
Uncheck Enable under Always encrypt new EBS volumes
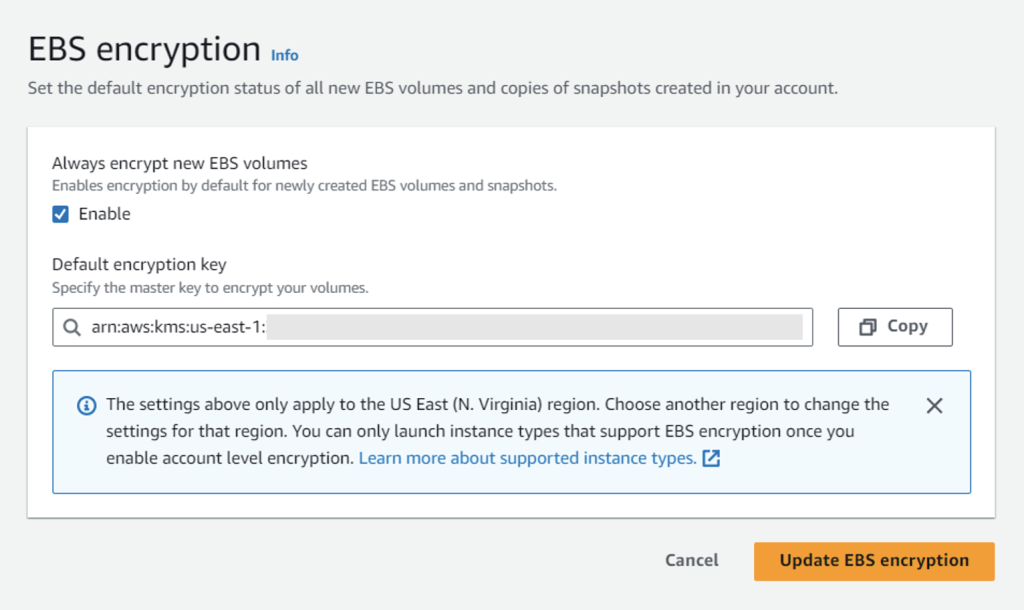coord(61,213)
